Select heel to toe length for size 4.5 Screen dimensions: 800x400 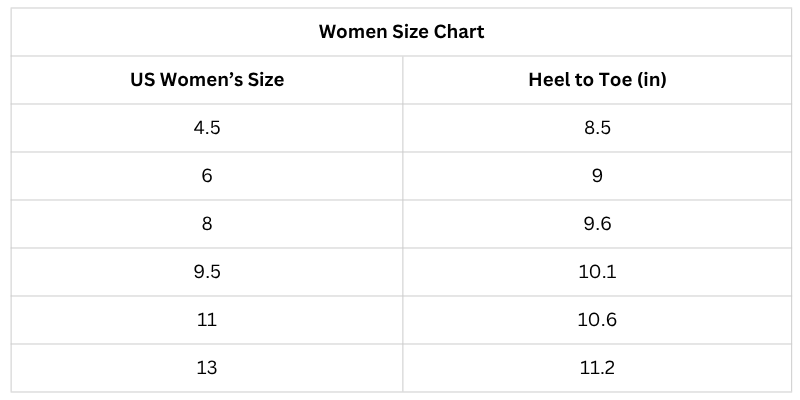(597, 128)
